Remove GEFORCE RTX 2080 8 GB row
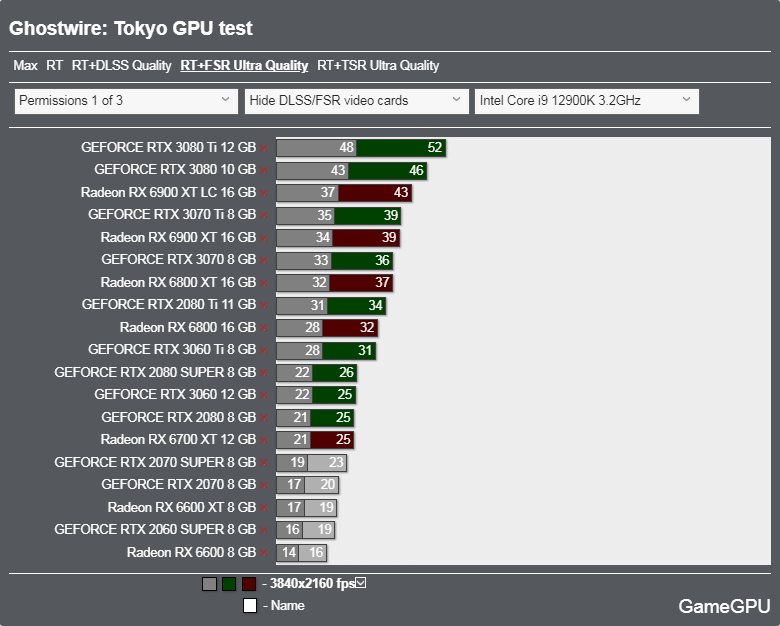Image resolution: width=780 pixels, height=626 pixels. 264,418
